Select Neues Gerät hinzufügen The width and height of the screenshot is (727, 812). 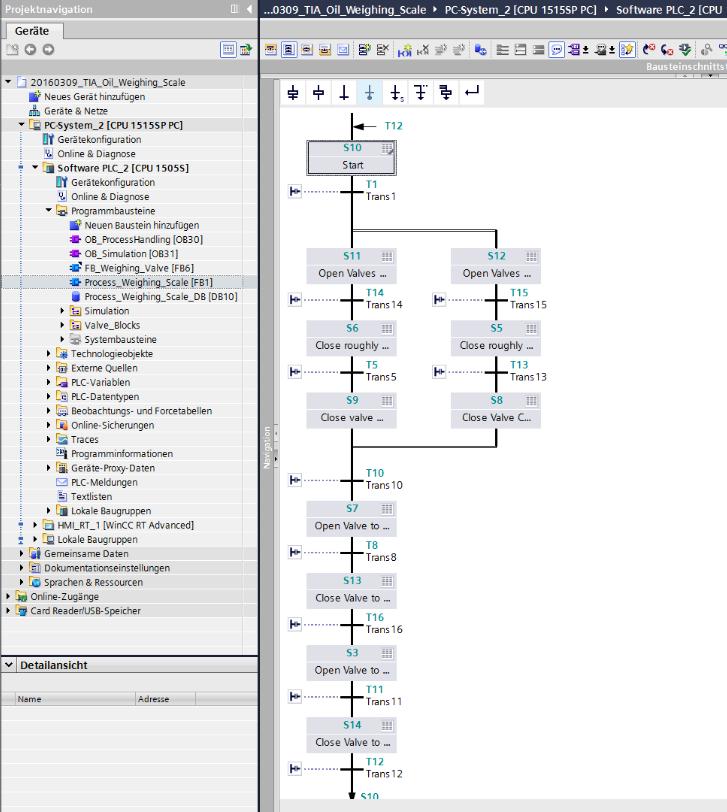pyautogui.click(x=94, y=96)
